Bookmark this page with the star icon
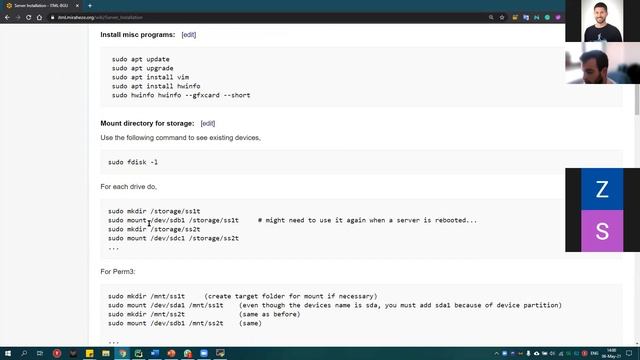Viewport: 640px width, 360px height. coord(502,18)
